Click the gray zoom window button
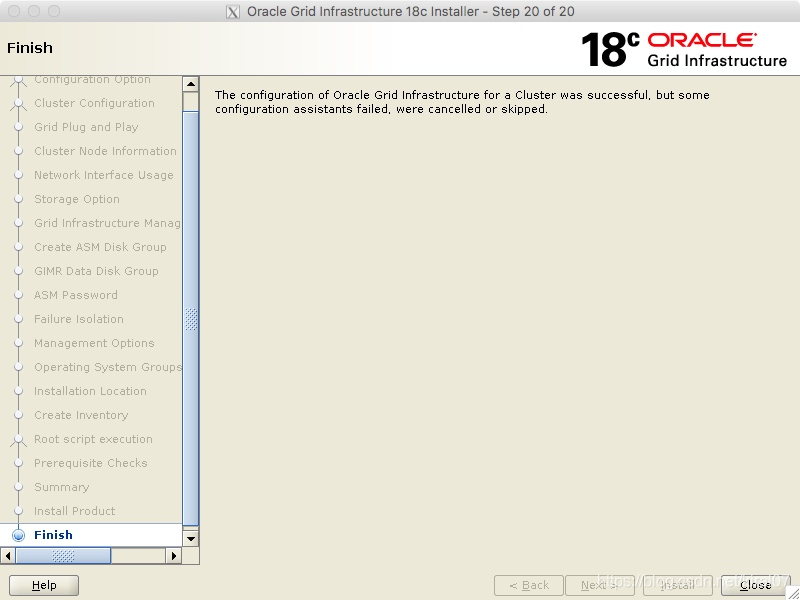 (x=54, y=11)
